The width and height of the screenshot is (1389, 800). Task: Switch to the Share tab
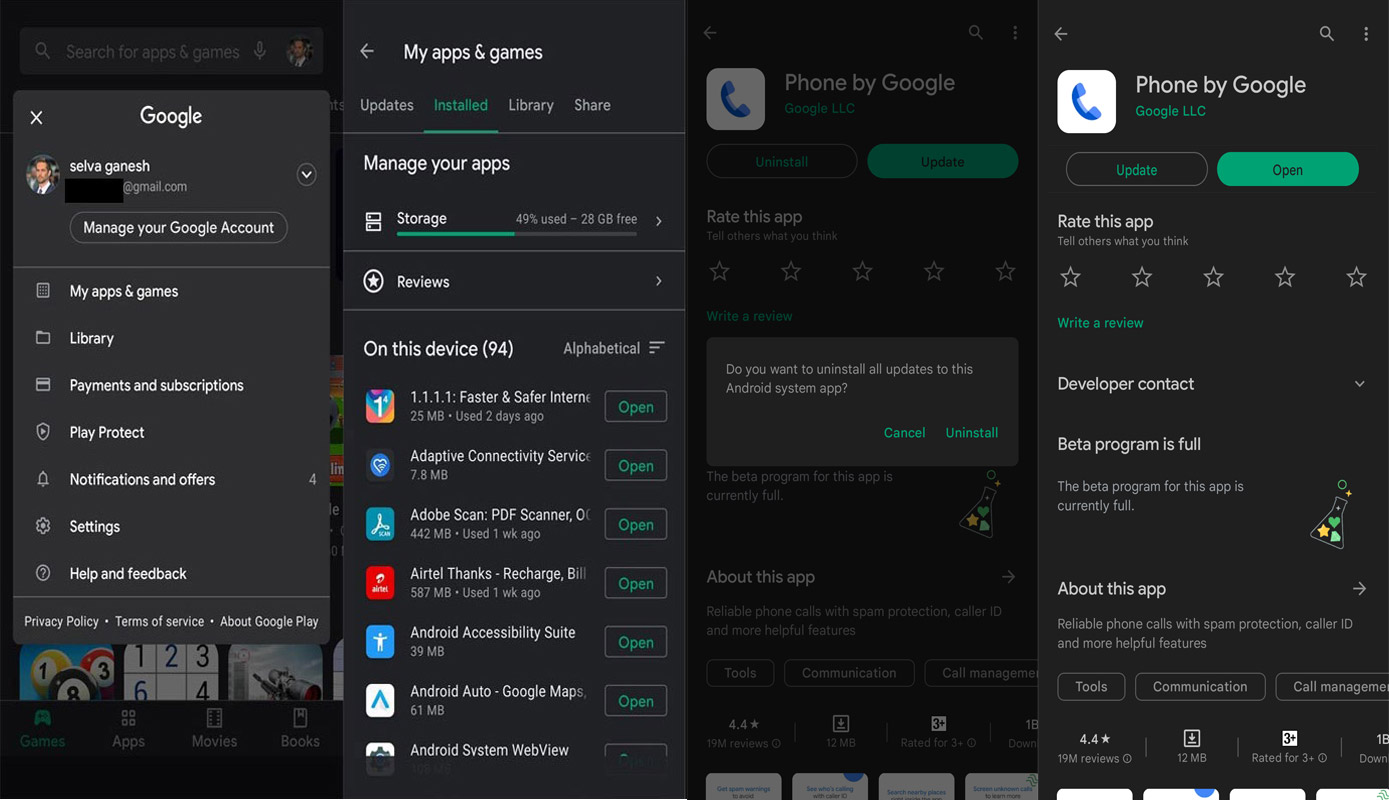[592, 105]
